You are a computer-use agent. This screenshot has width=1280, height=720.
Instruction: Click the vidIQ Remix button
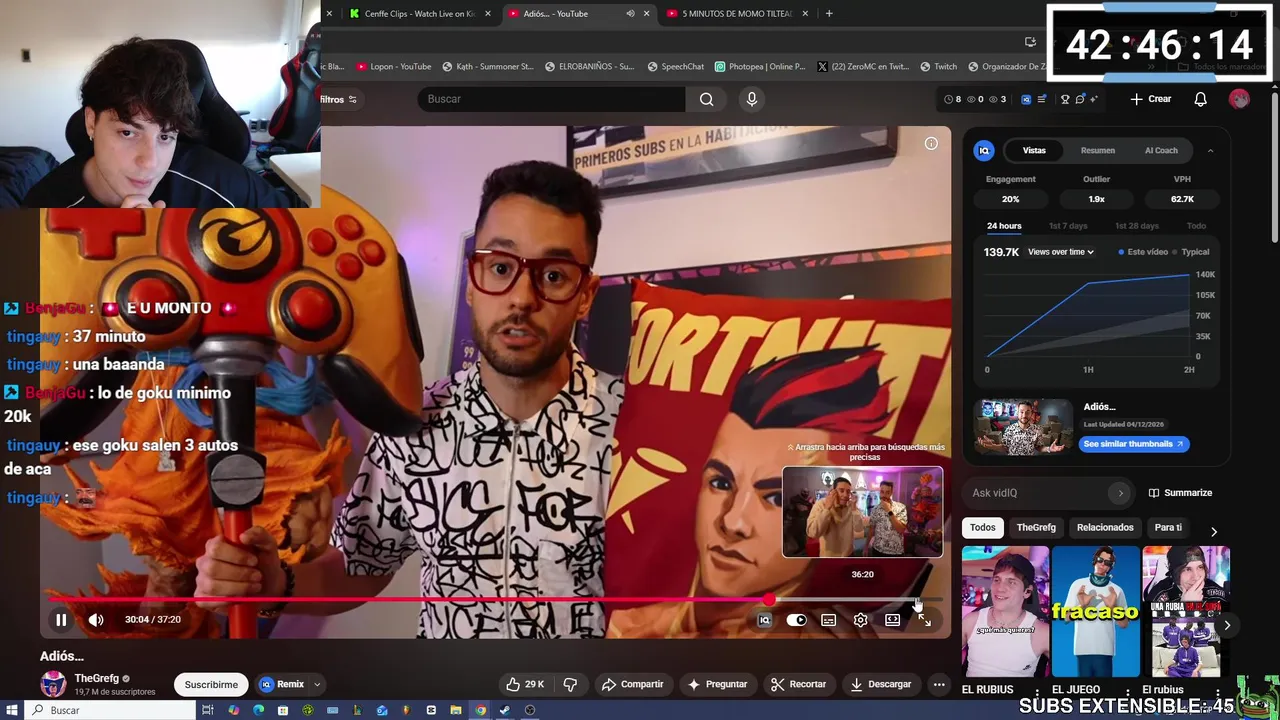[x=282, y=684]
